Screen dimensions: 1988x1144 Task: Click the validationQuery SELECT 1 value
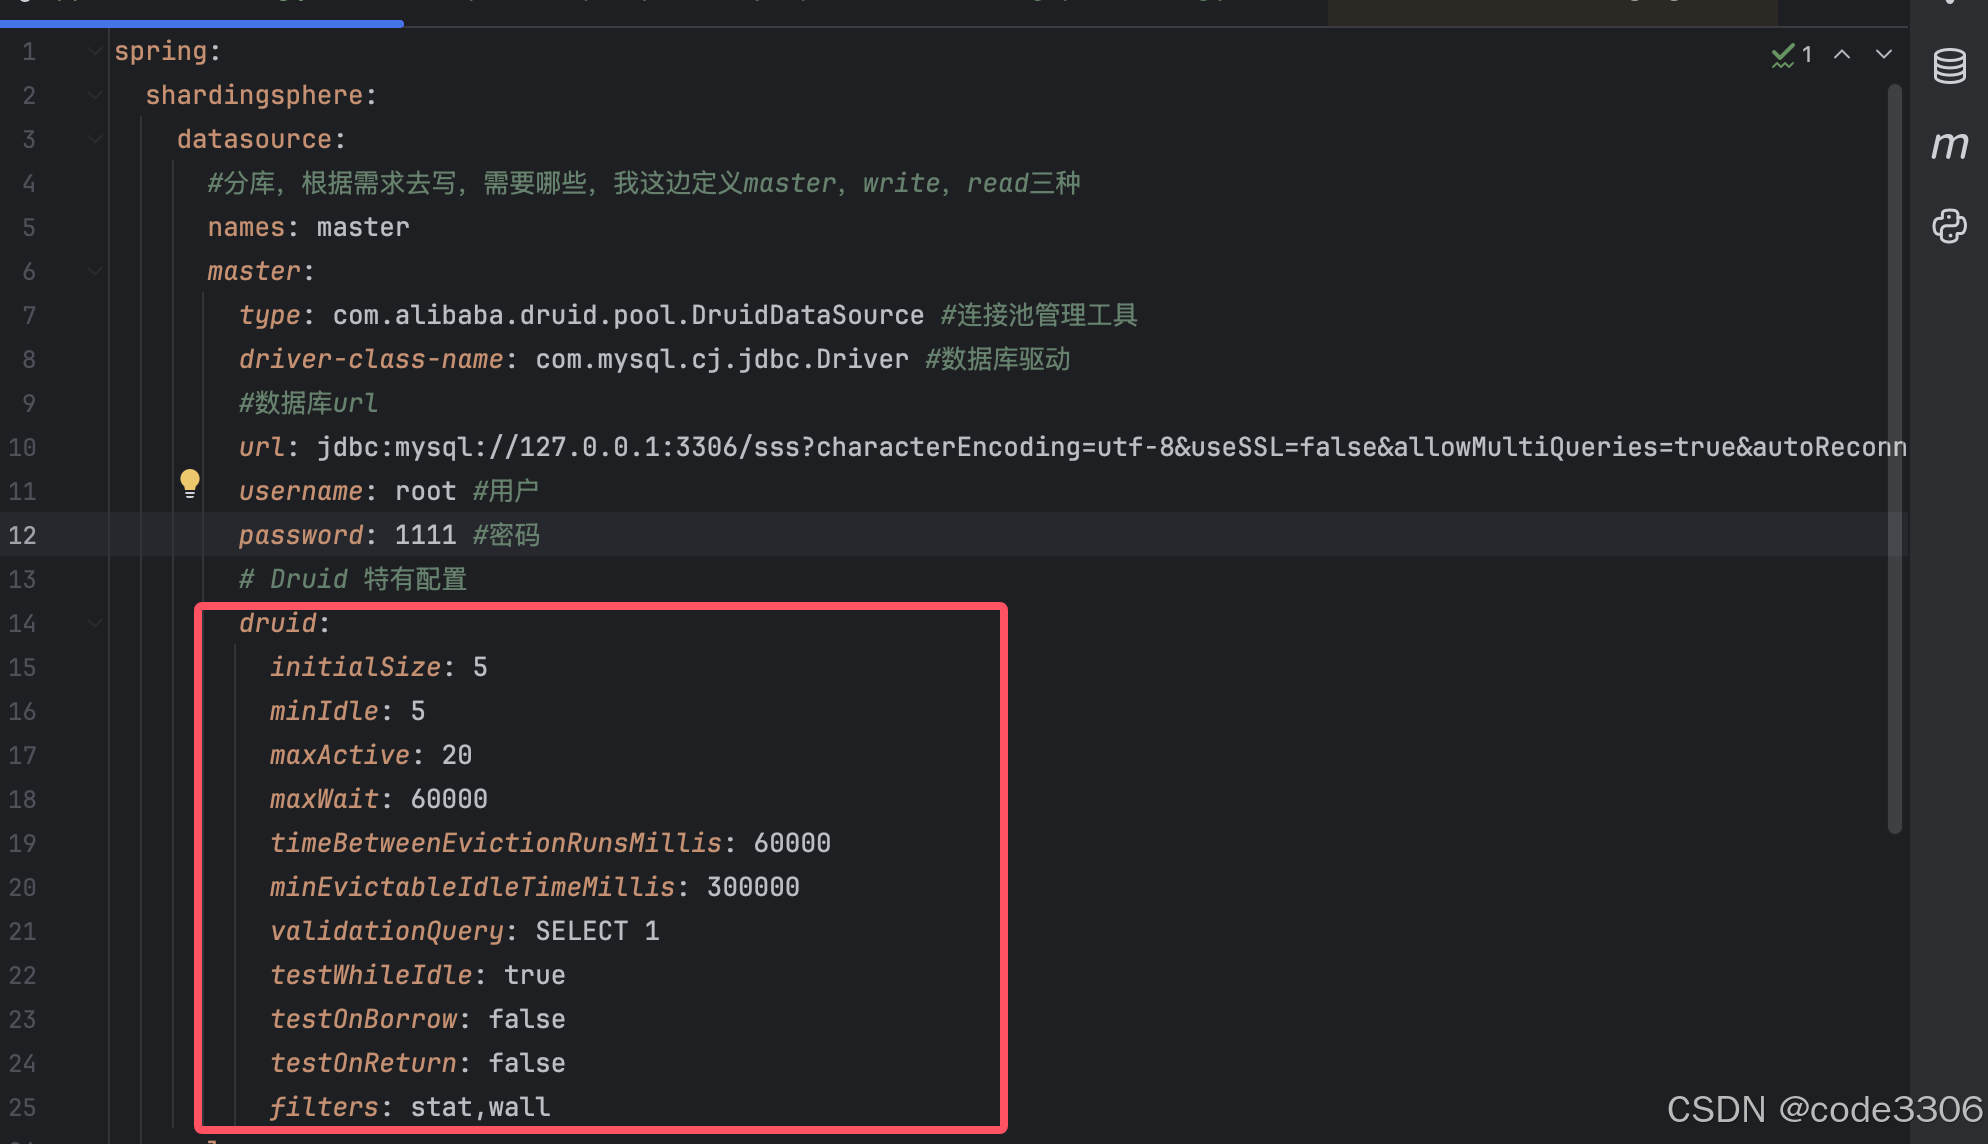point(597,931)
